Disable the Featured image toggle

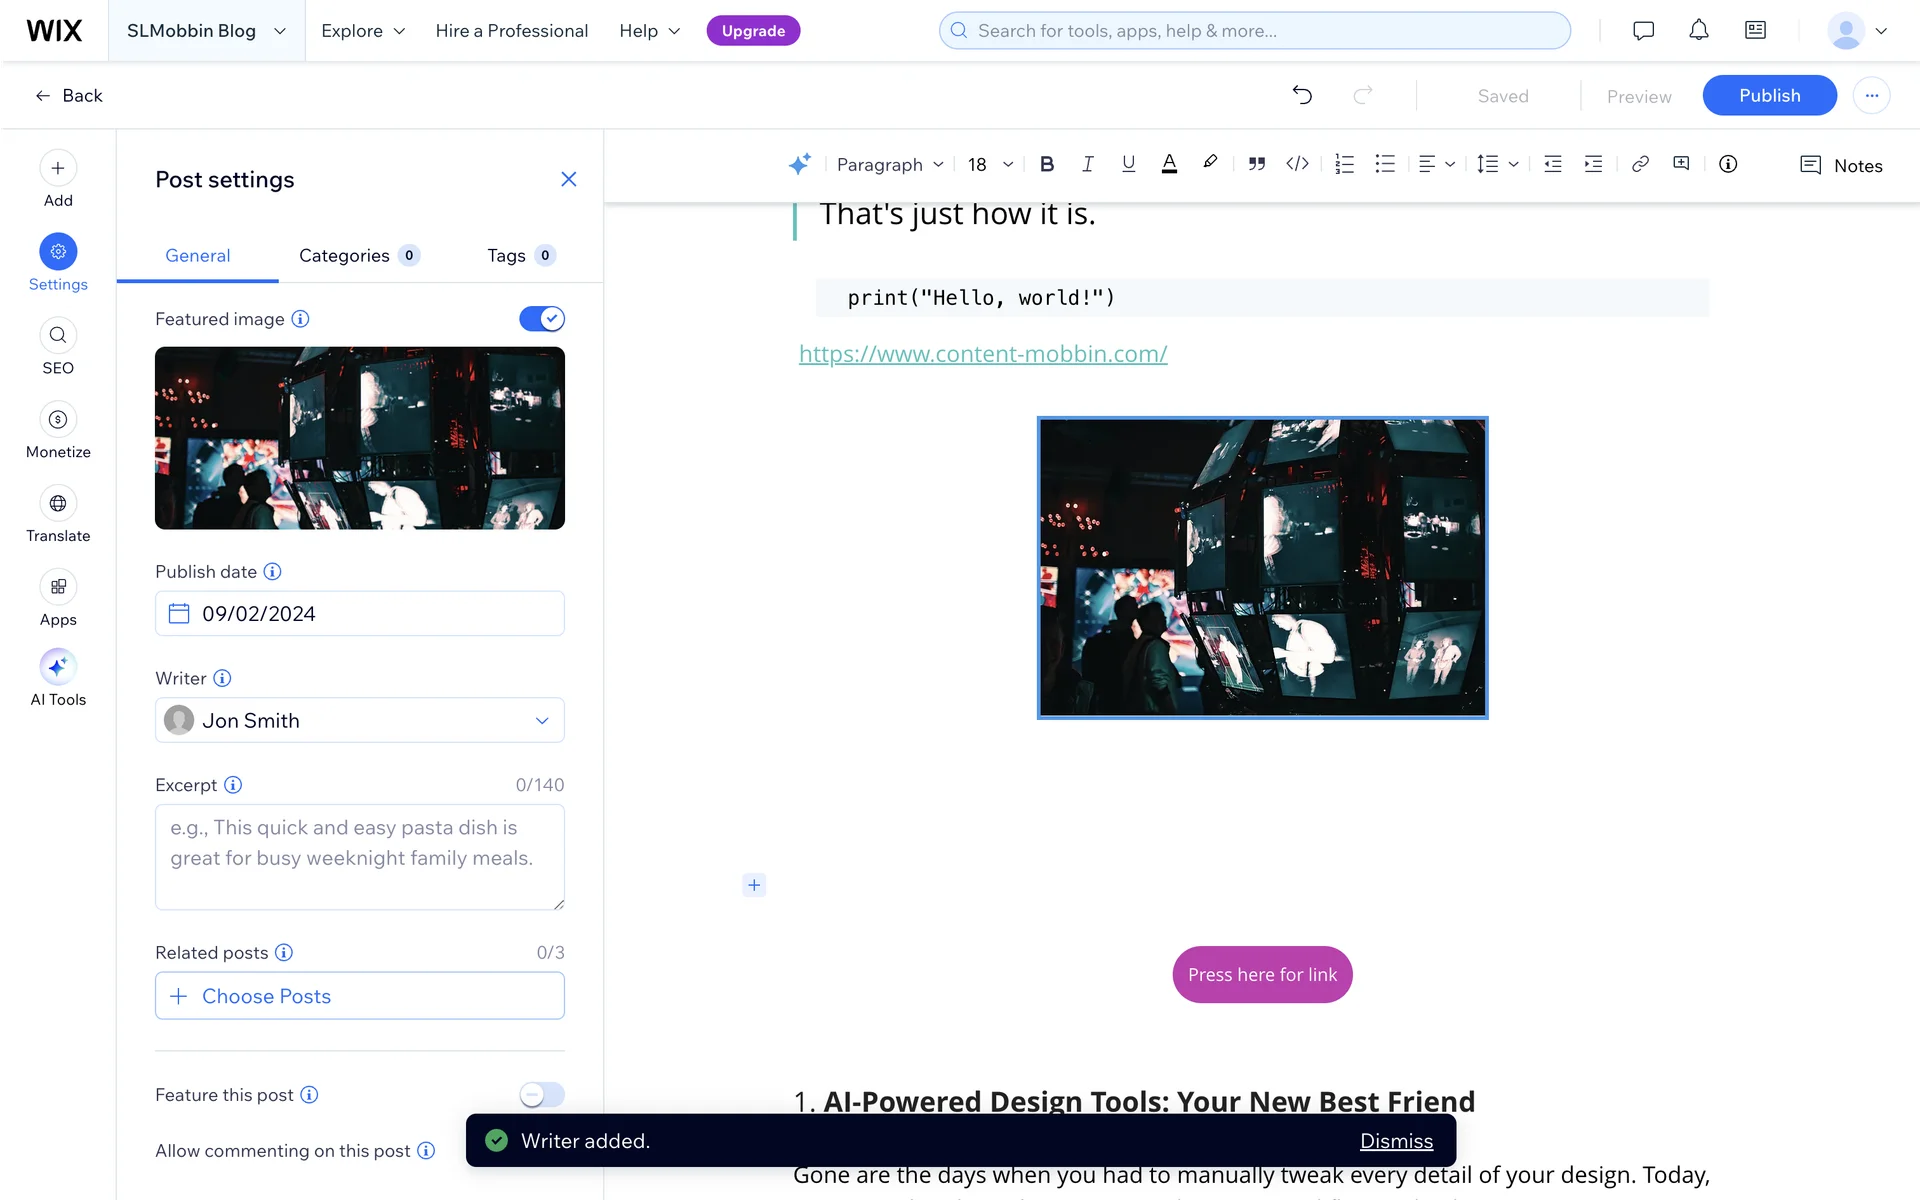coord(541,319)
